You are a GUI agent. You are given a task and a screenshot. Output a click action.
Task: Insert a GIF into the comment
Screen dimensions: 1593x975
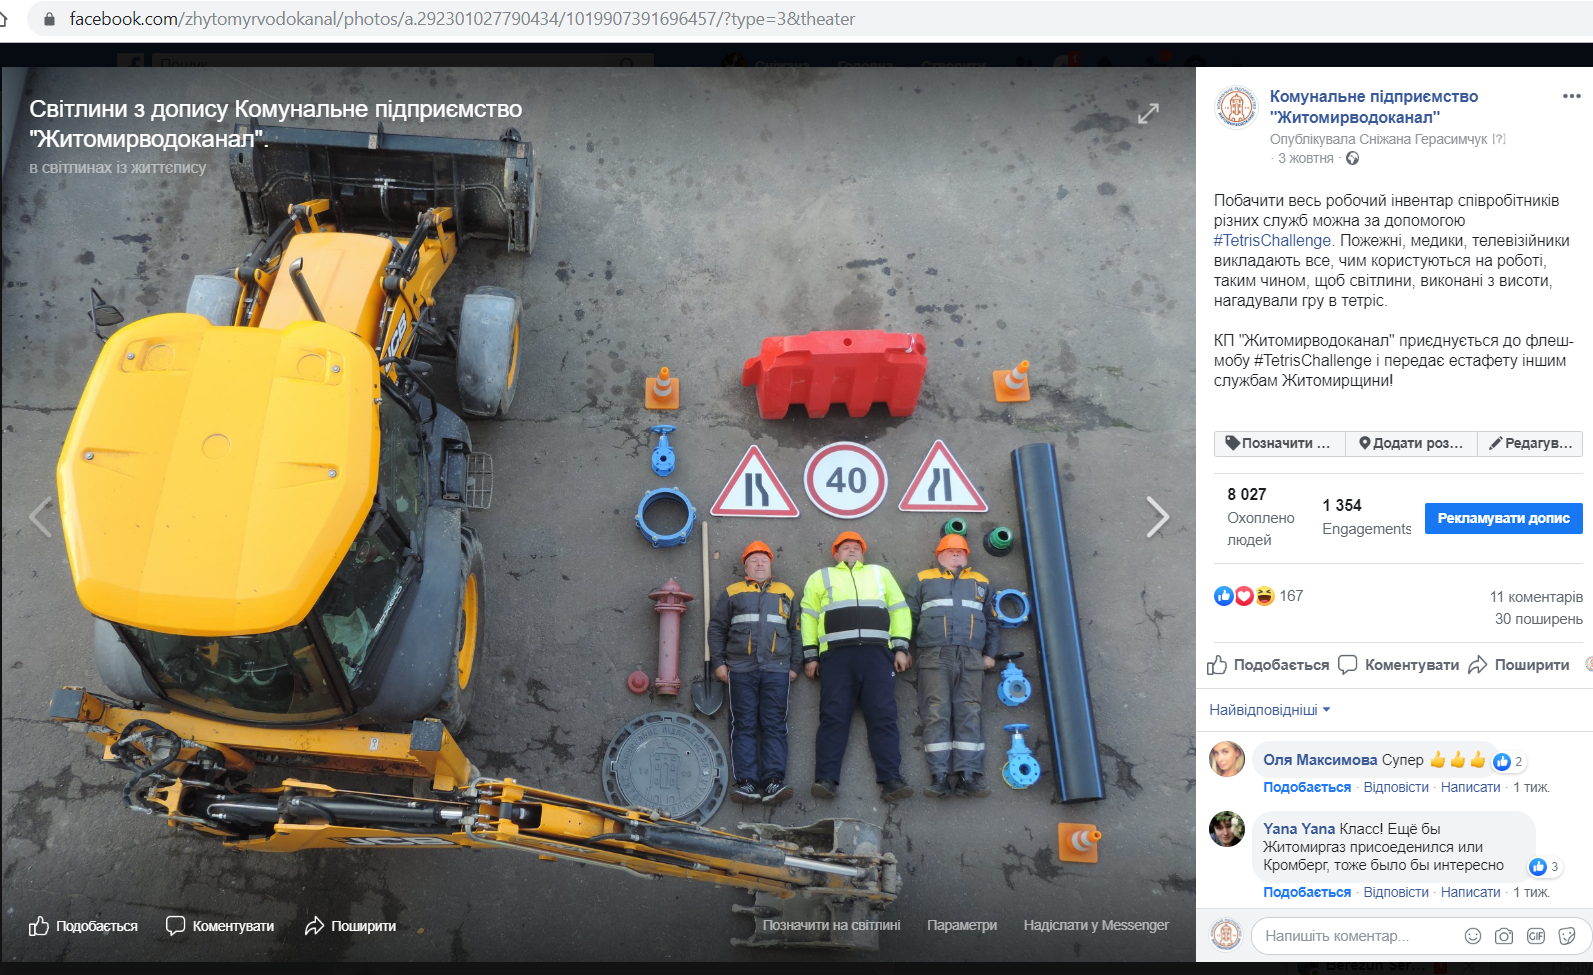[1536, 936]
